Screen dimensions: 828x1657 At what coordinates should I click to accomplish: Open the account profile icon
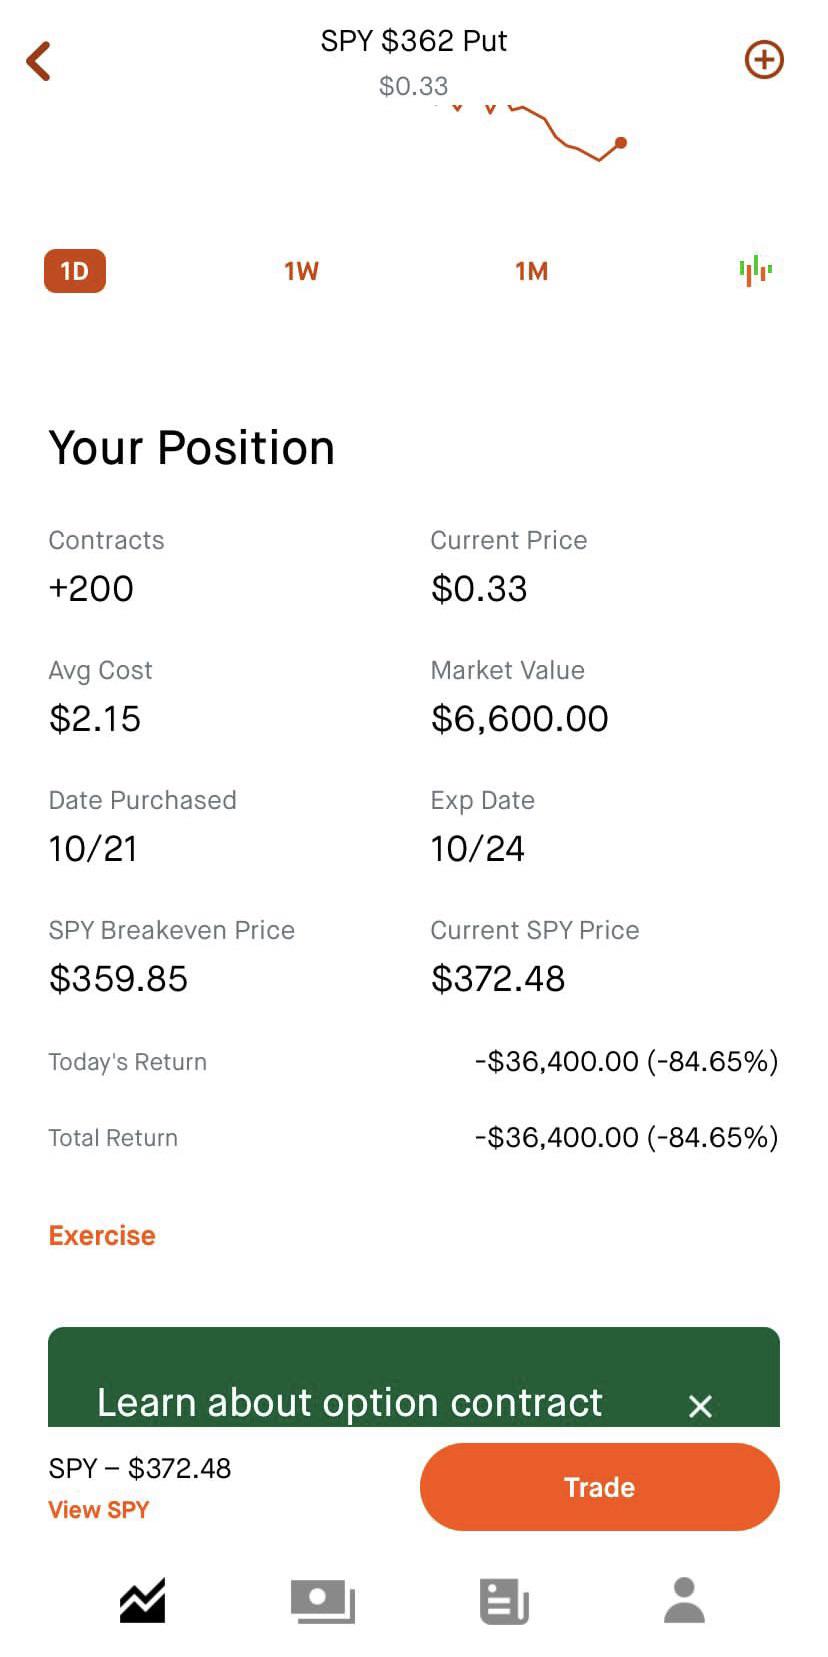[684, 1600]
